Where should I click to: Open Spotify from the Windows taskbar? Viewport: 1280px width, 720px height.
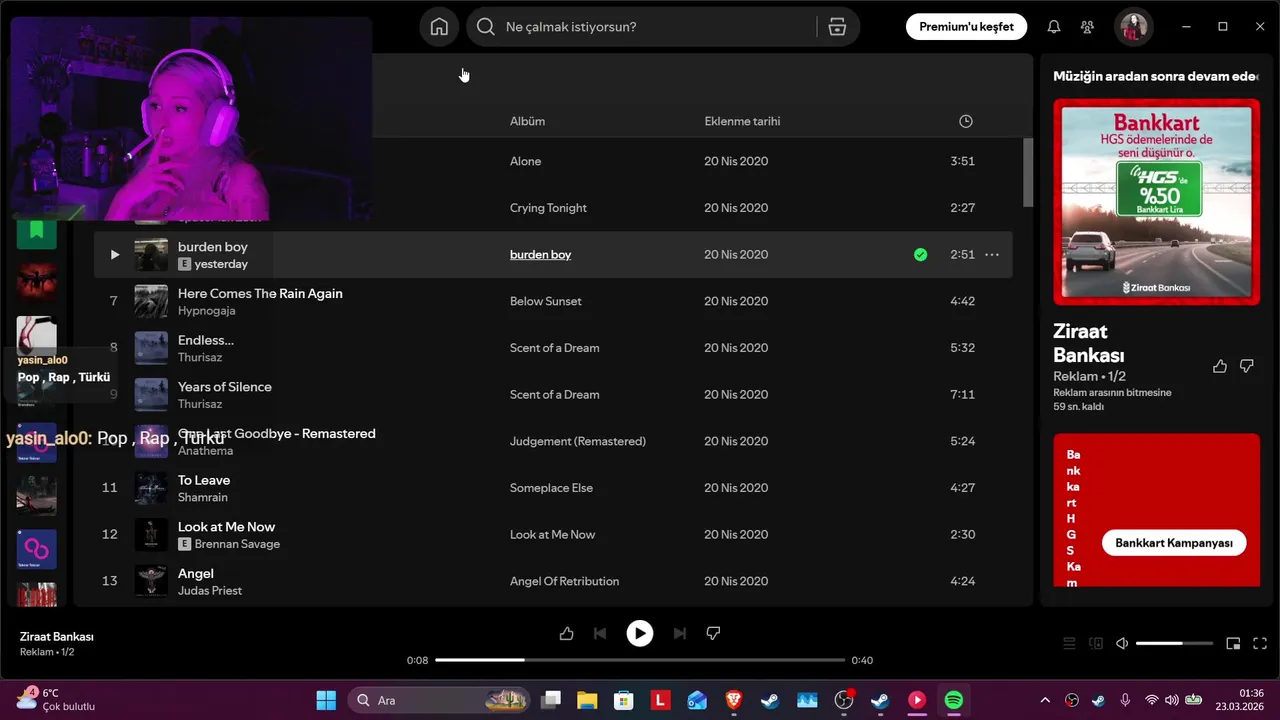click(954, 700)
